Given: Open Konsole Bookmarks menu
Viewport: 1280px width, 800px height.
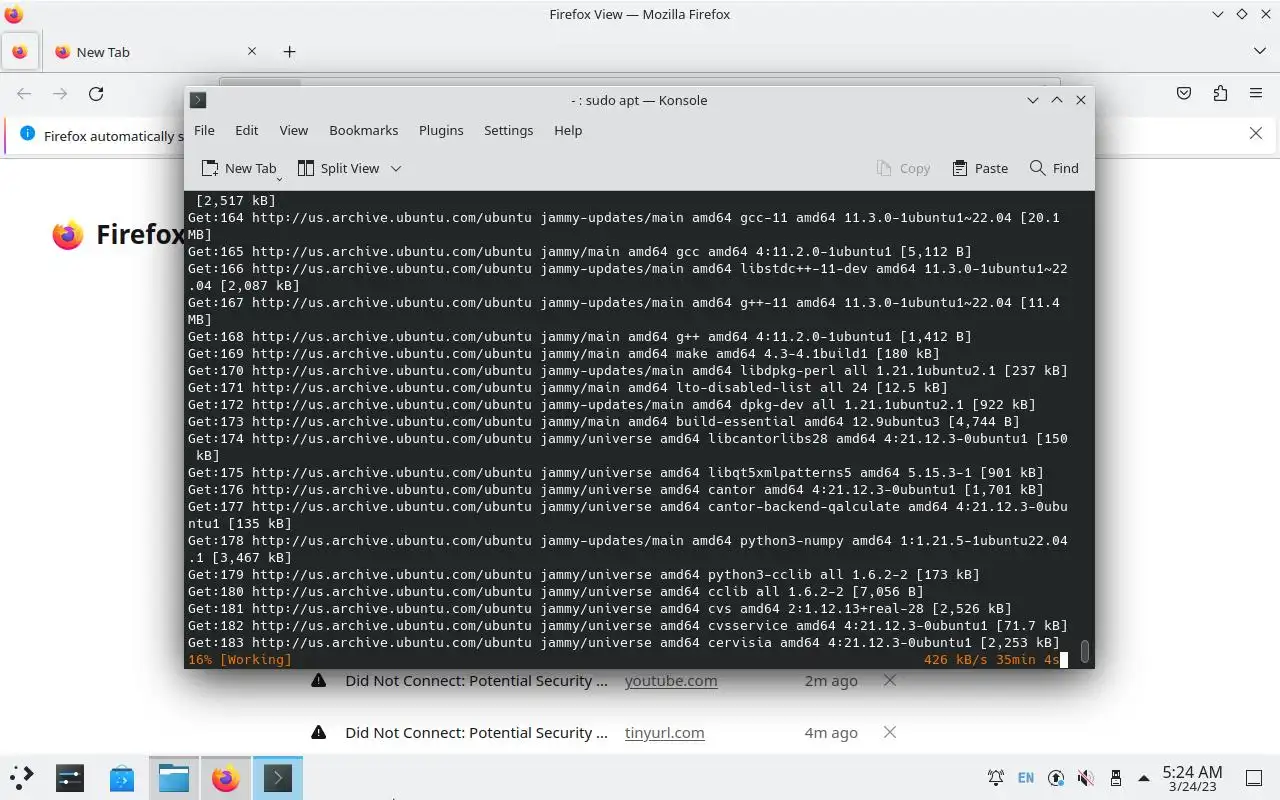Looking at the screenshot, I should click(x=363, y=130).
